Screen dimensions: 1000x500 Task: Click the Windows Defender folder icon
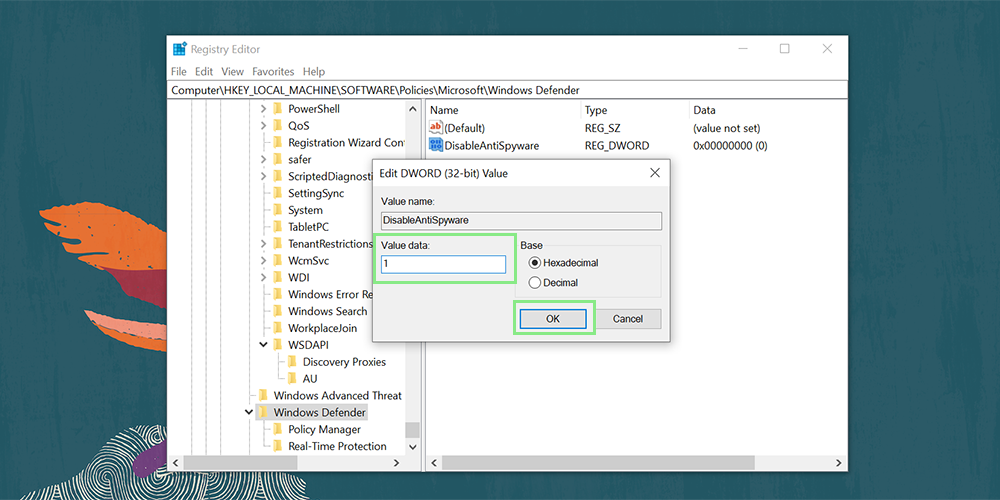pyautogui.click(x=263, y=413)
